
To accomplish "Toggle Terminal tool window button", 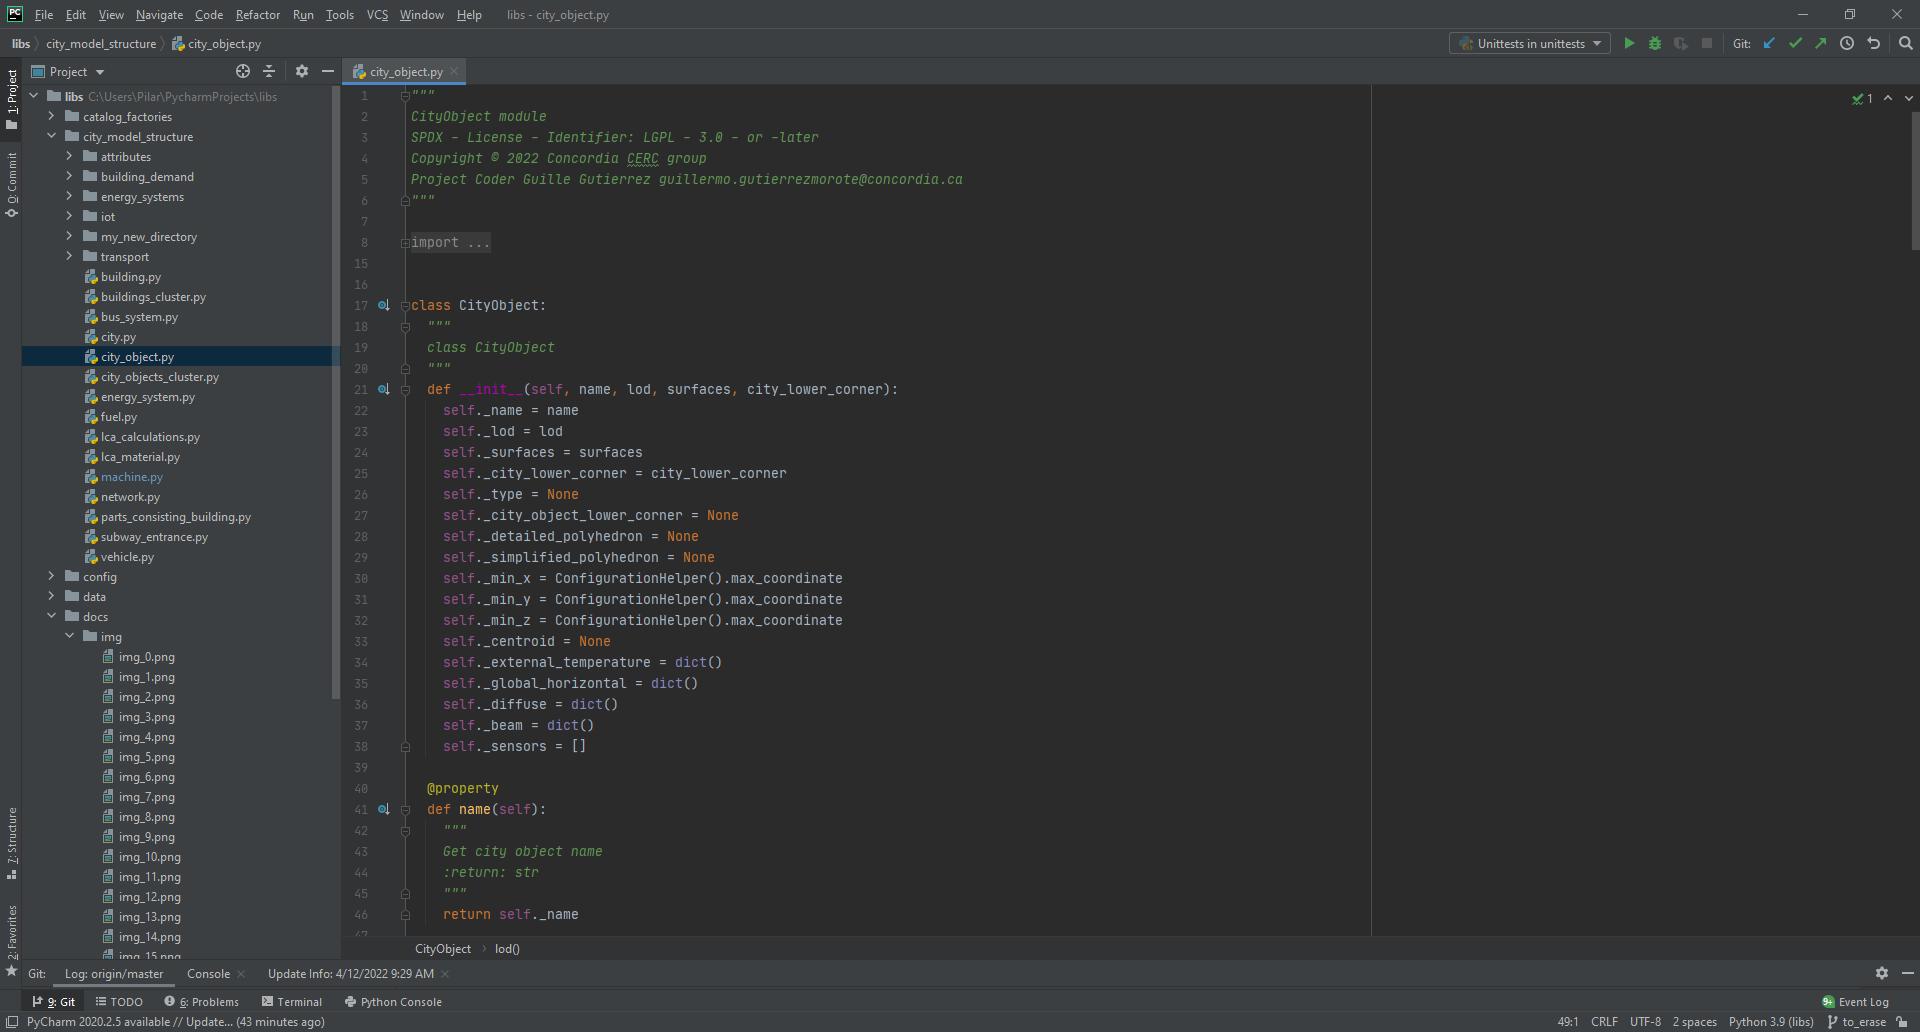I will coord(292,1001).
